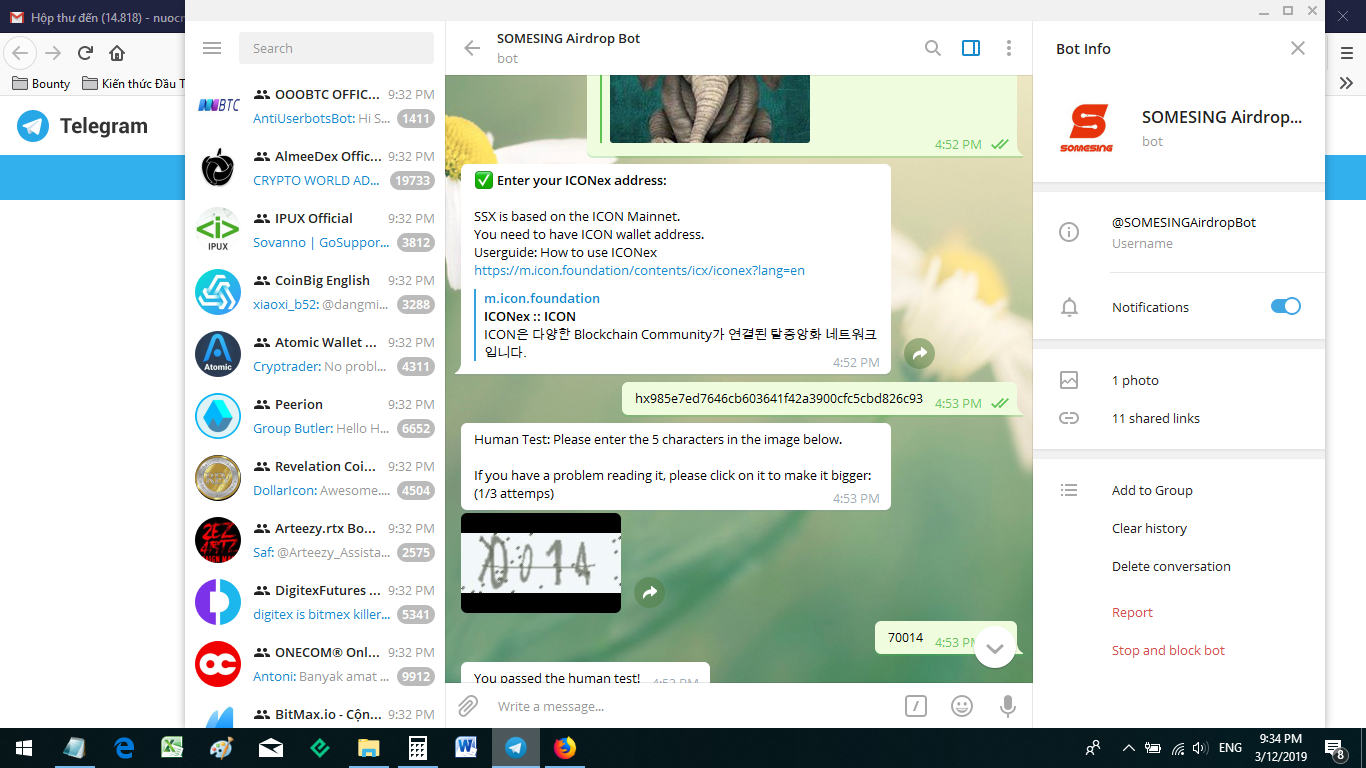
Task: Open the Revelation Coi... chat
Action: 315,478
